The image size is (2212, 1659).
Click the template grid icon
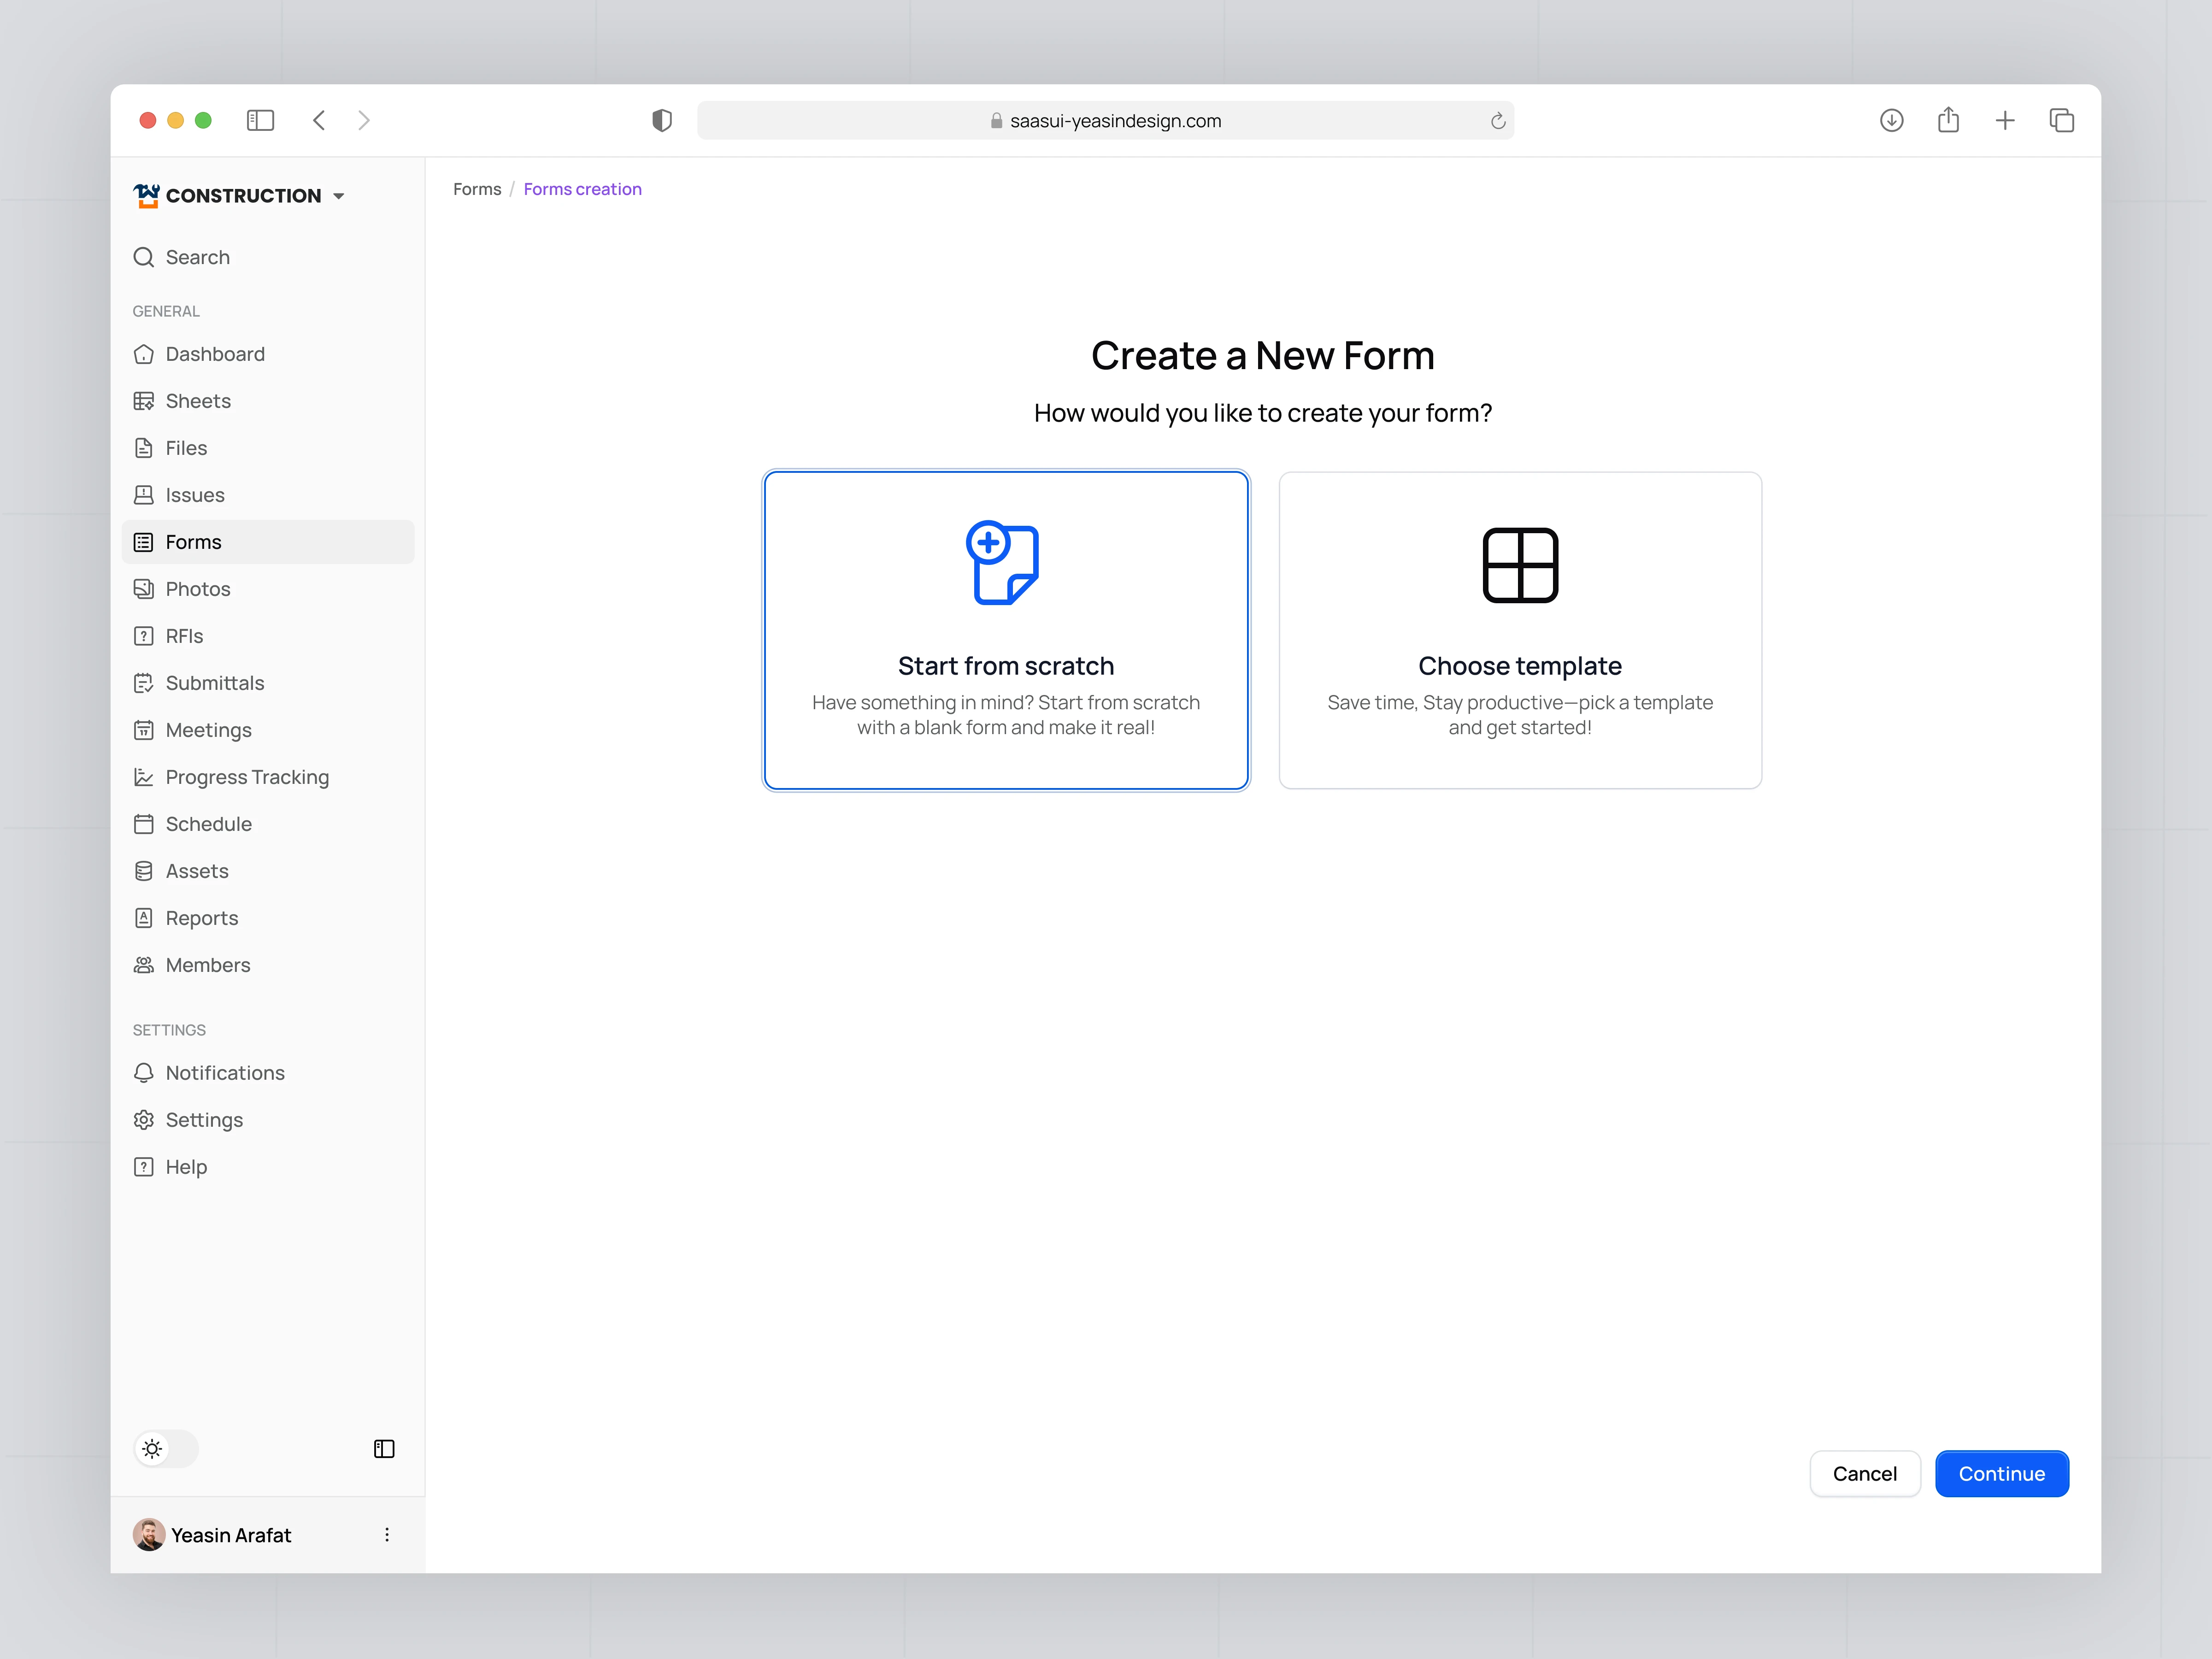[x=1520, y=565]
